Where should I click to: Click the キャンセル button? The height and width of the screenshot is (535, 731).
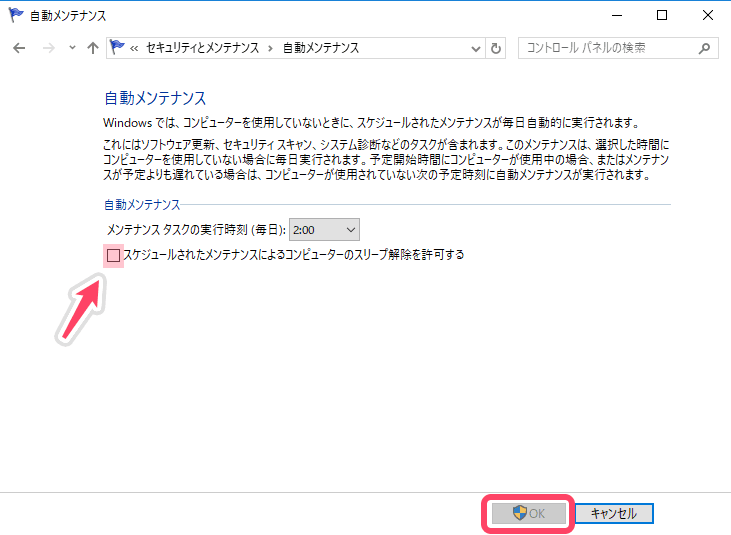click(614, 513)
